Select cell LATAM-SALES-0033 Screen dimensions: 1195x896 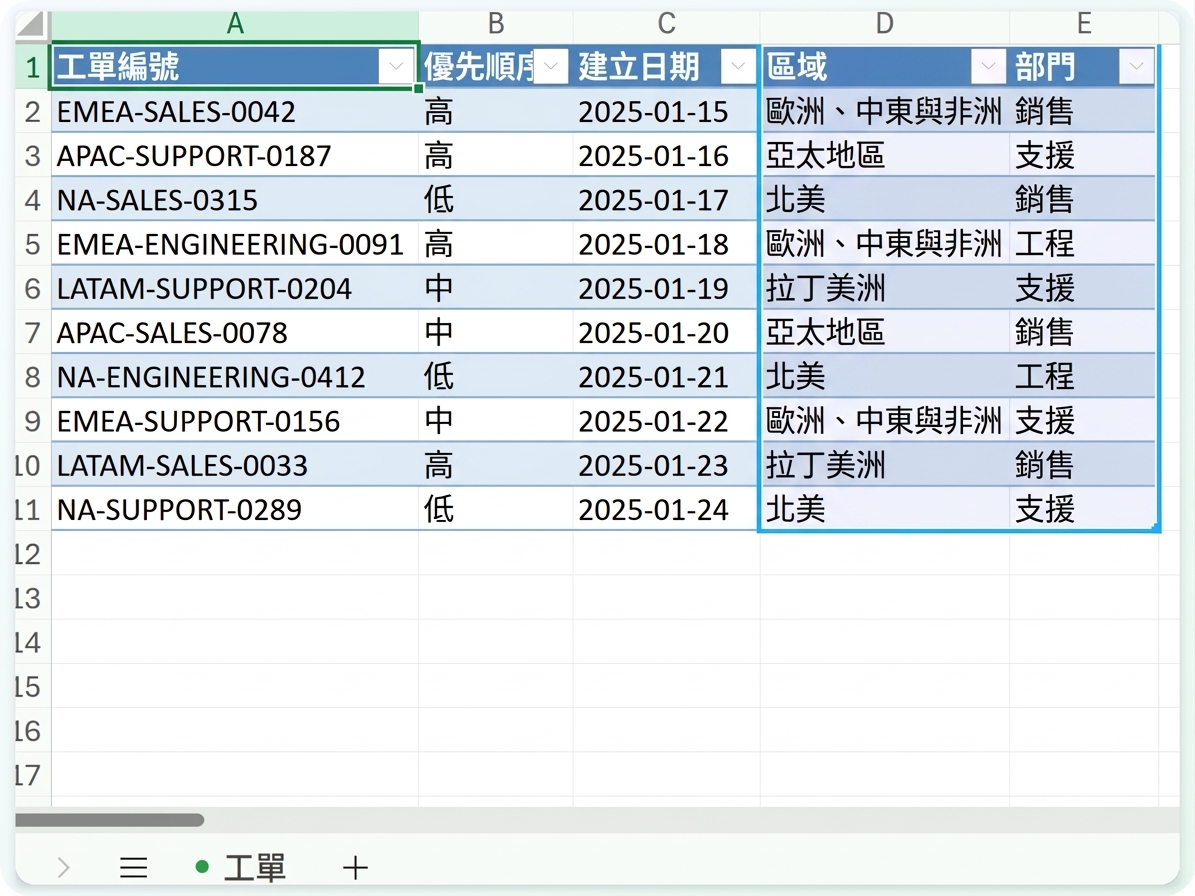(x=235, y=465)
